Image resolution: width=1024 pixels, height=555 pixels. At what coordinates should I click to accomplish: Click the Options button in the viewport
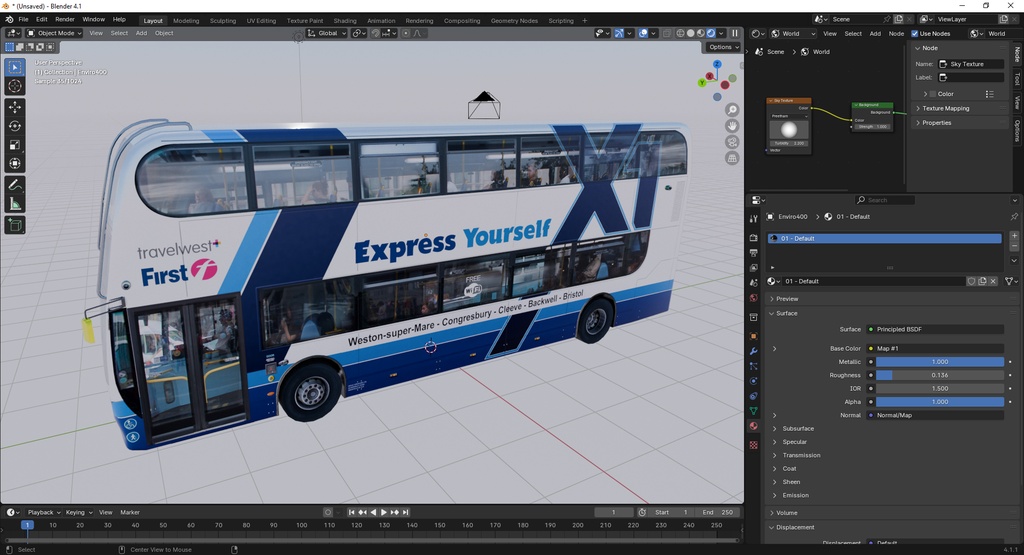pyautogui.click(x=722, y=47)
